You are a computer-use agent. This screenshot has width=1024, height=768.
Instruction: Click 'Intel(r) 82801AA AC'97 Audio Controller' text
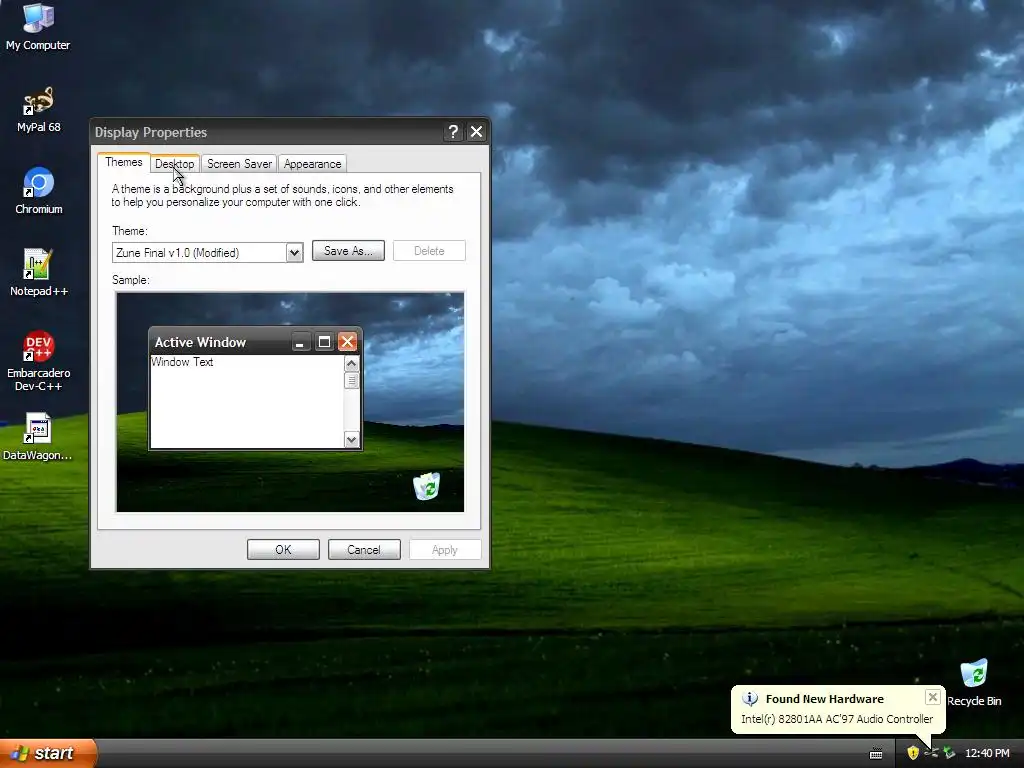pos(837,719)
